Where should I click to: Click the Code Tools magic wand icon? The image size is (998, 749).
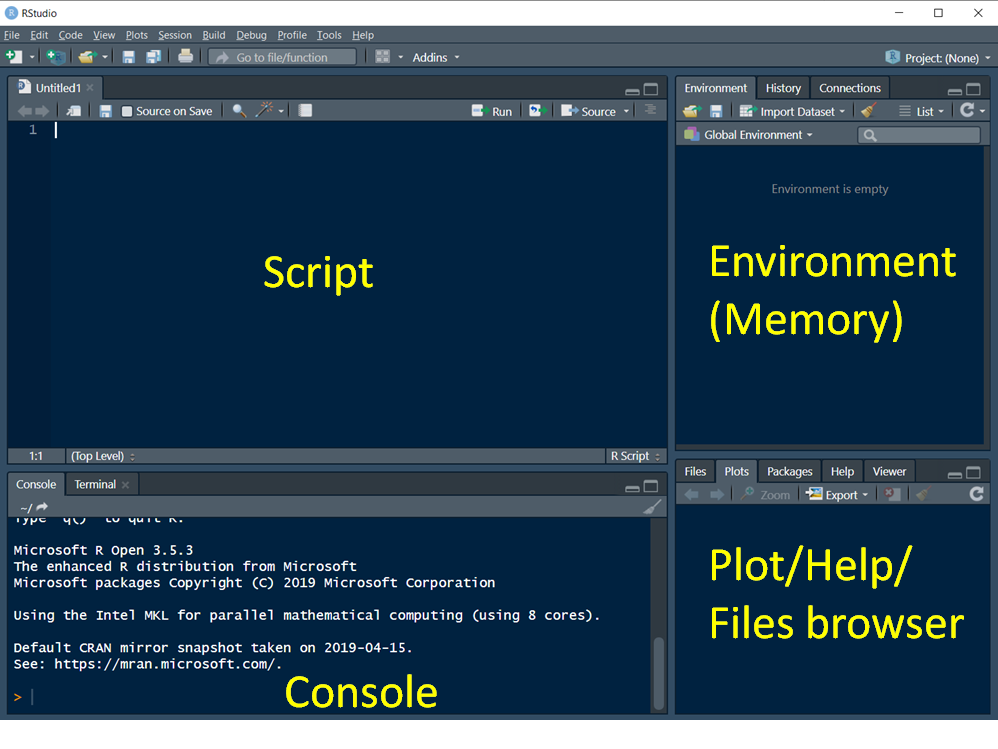pyautogui.click(x=264, y=110)
